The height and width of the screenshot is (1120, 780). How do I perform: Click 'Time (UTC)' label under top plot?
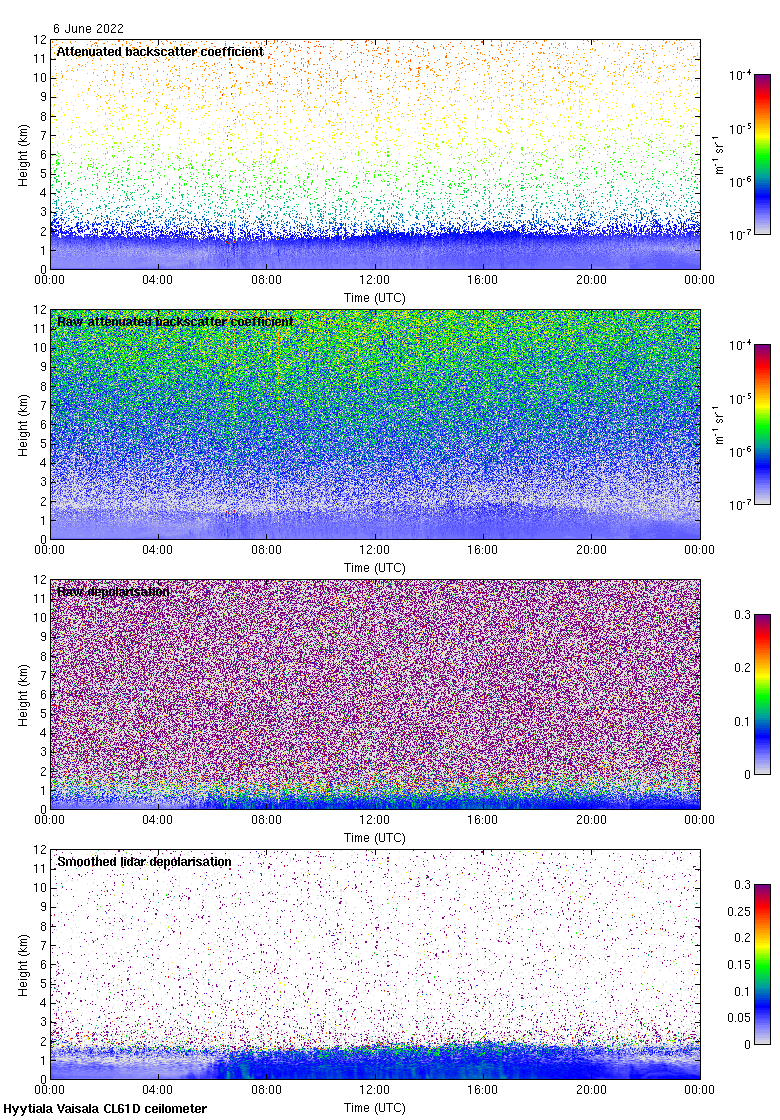tap(375, 298)
